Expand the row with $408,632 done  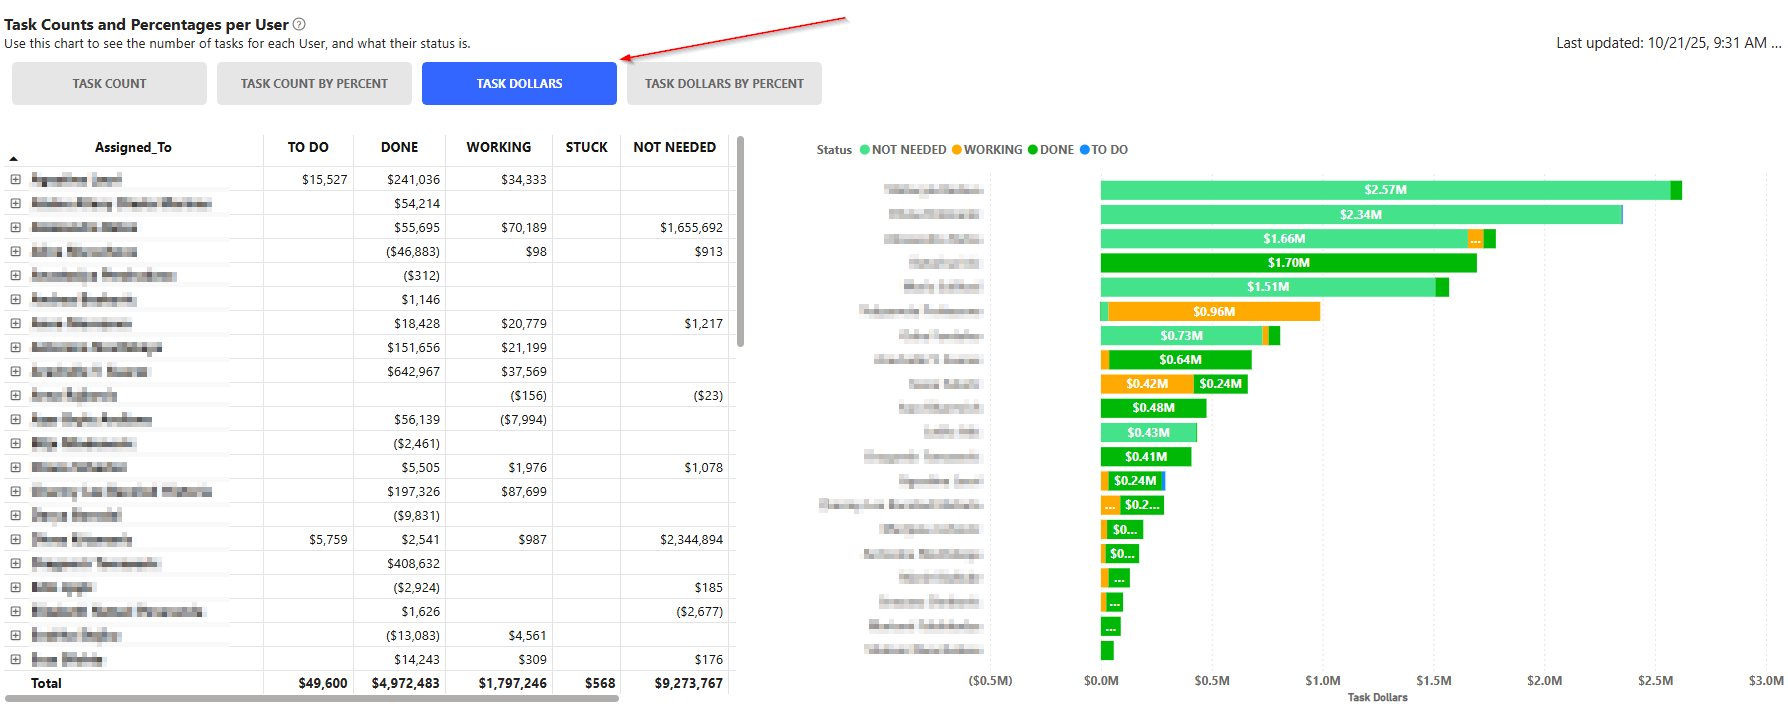click(16, 563)
